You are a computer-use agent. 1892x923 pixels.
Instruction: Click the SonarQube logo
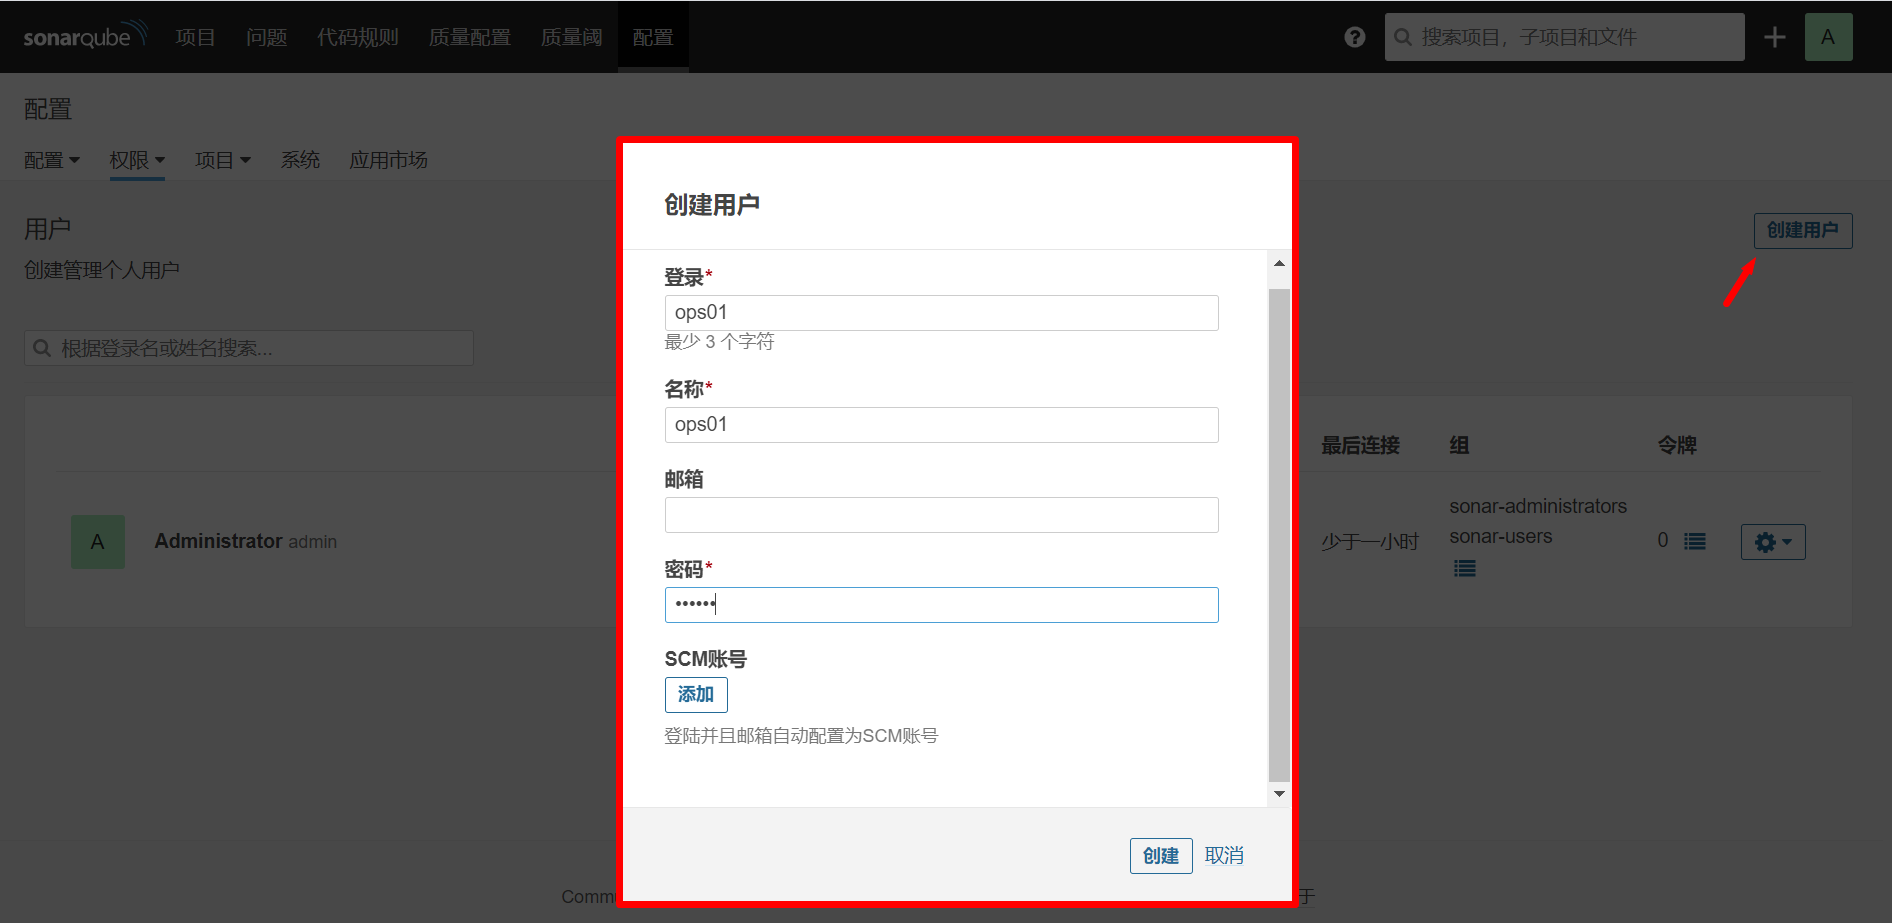86,36
